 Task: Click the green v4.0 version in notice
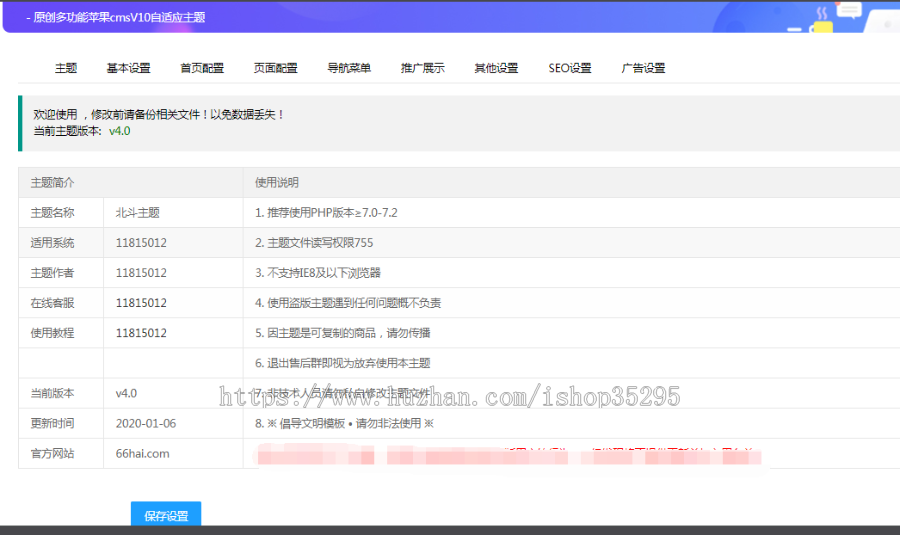tap(119, 131)
